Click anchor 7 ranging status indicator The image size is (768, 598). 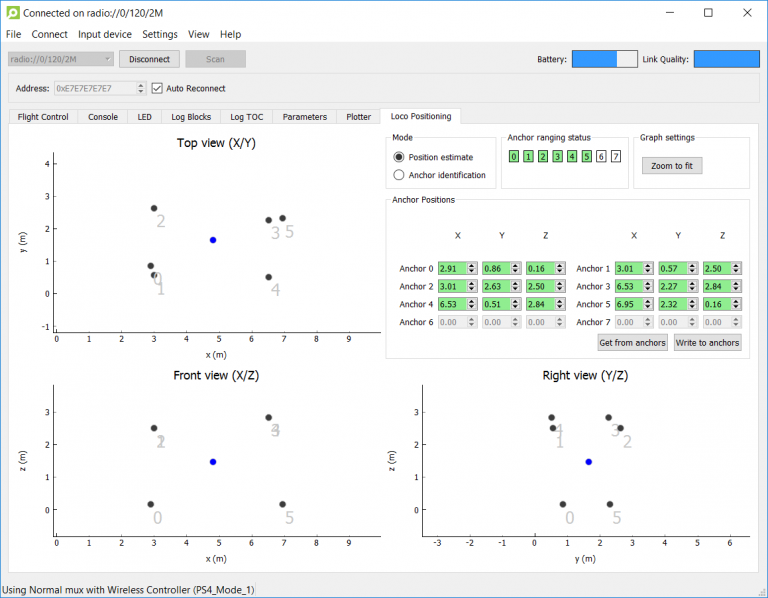[616, 156]
